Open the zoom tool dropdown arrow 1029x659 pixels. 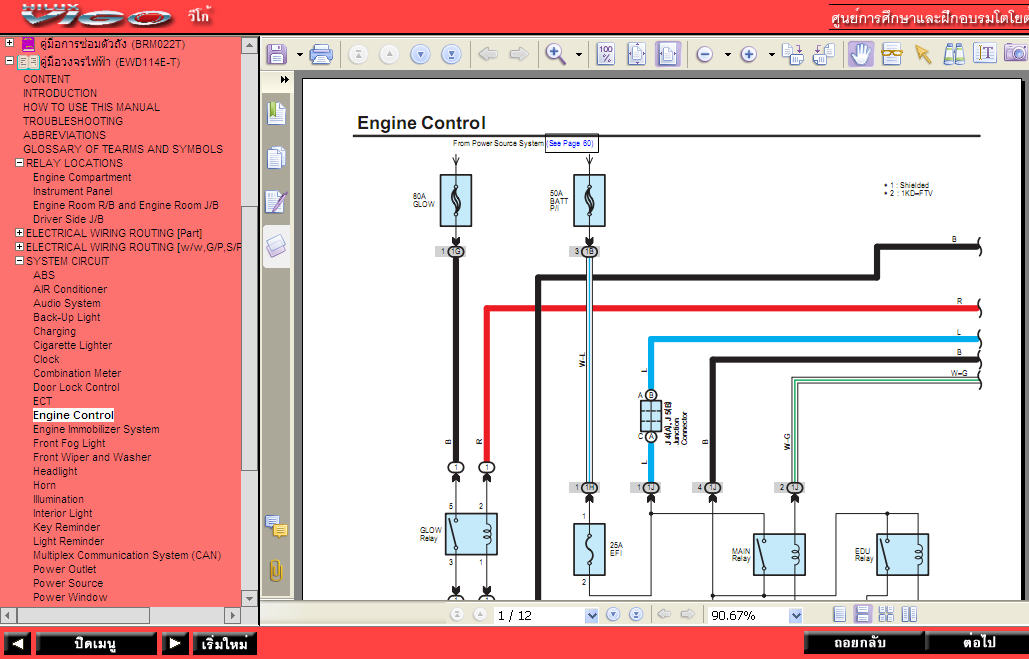click(x=578, y=54)
